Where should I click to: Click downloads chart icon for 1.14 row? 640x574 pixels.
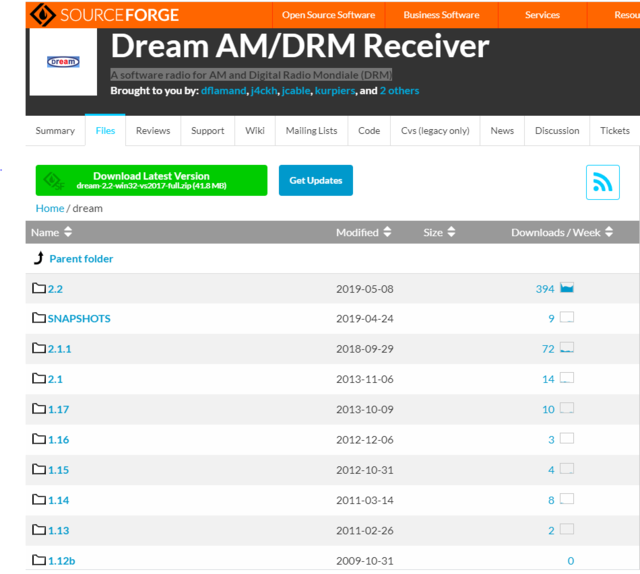coord(567,499)
